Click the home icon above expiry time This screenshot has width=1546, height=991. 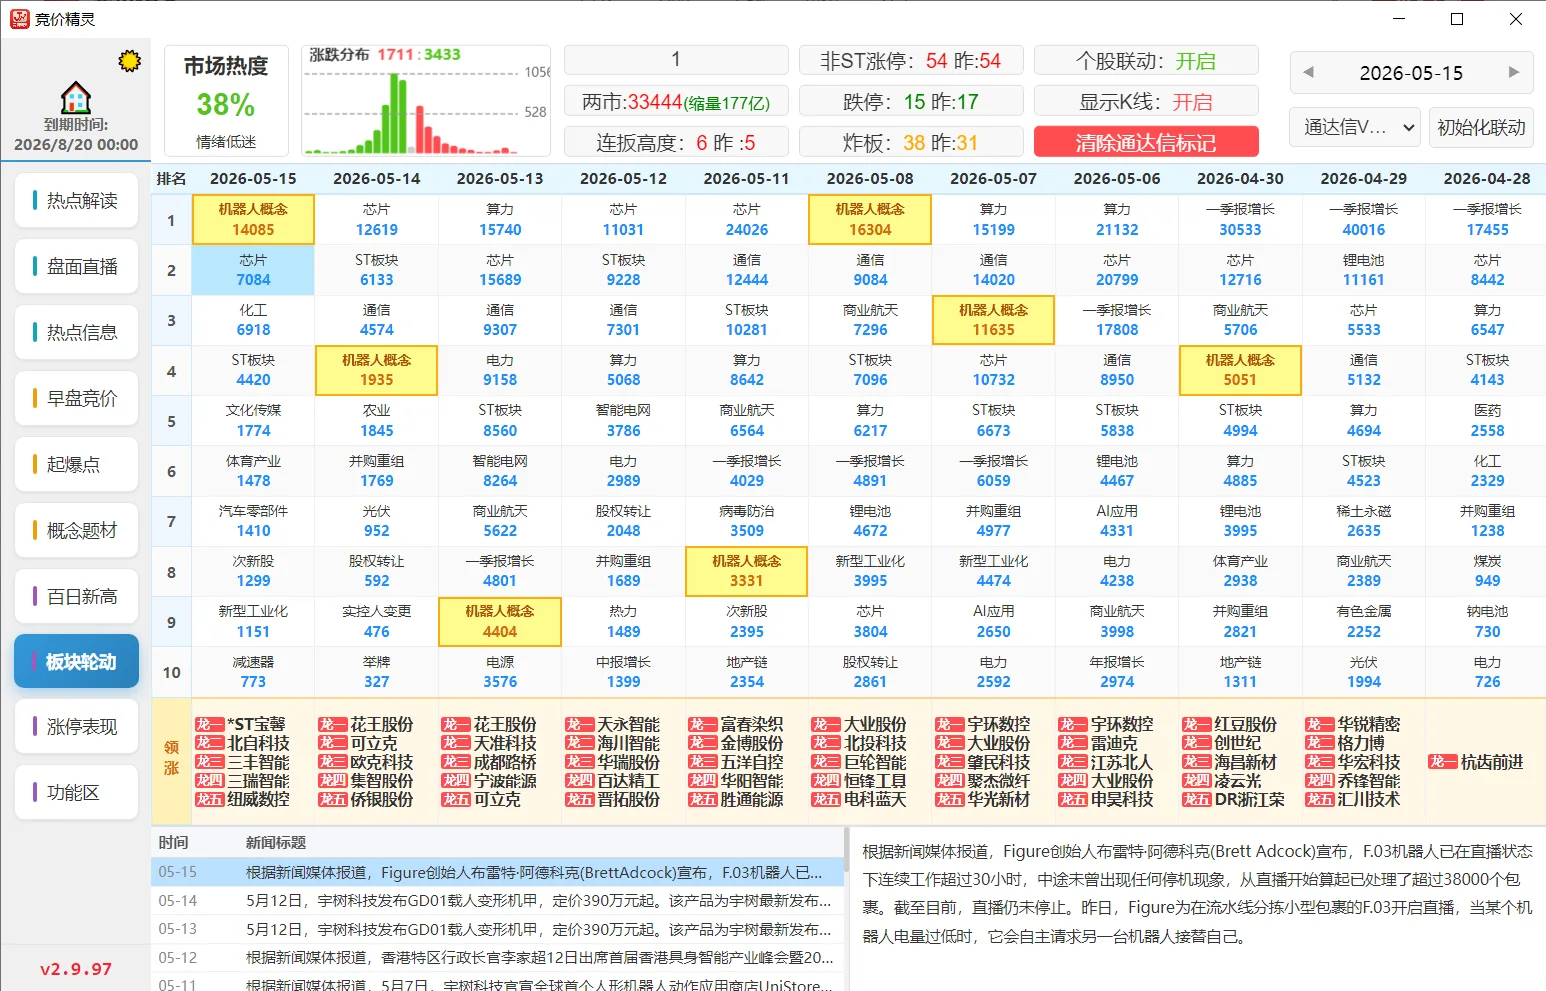[x=76, y=98]
